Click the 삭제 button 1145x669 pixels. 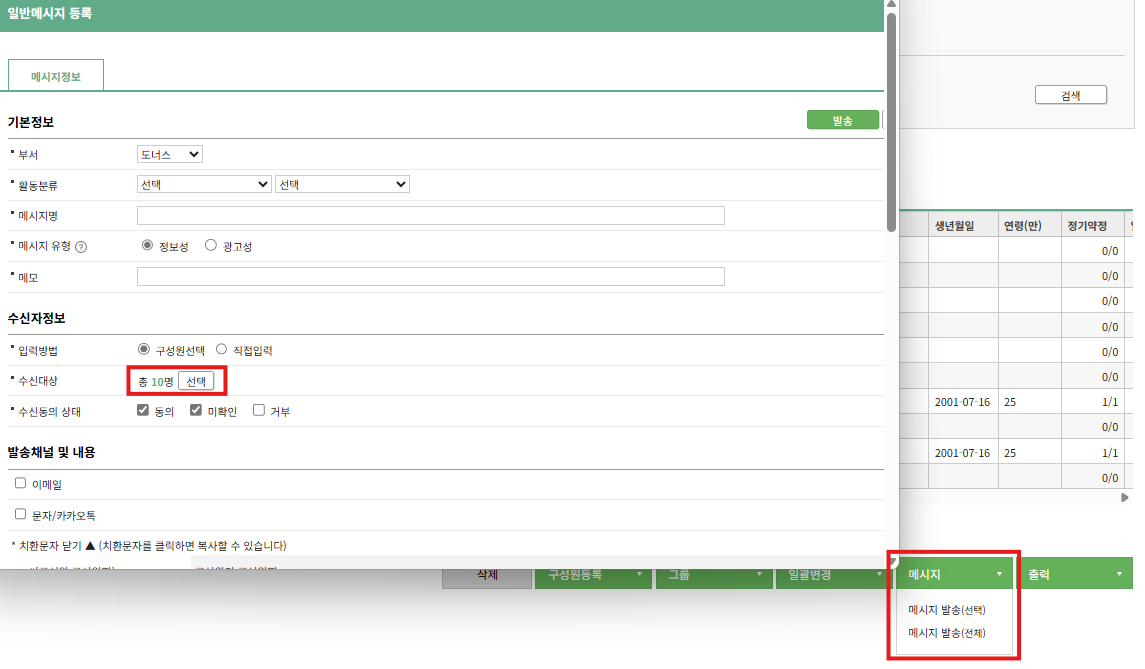tap(487, 576)
